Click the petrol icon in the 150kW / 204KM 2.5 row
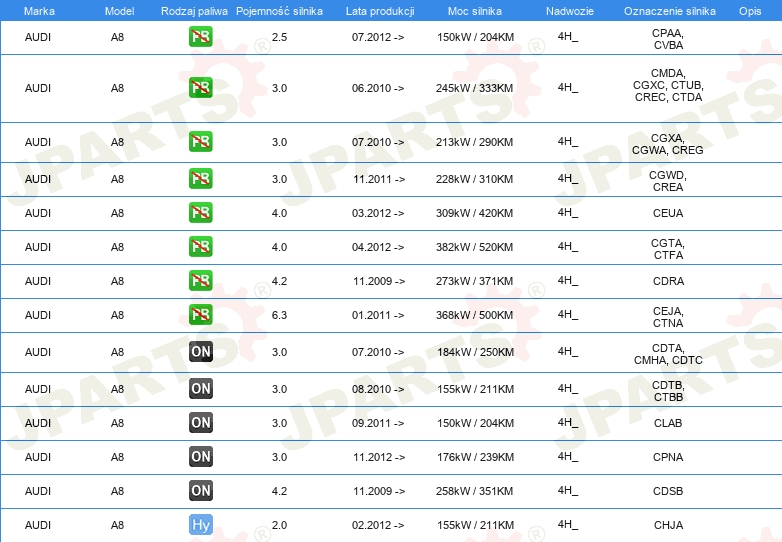This screenshot has height=542, width=782. click(200, 37)
